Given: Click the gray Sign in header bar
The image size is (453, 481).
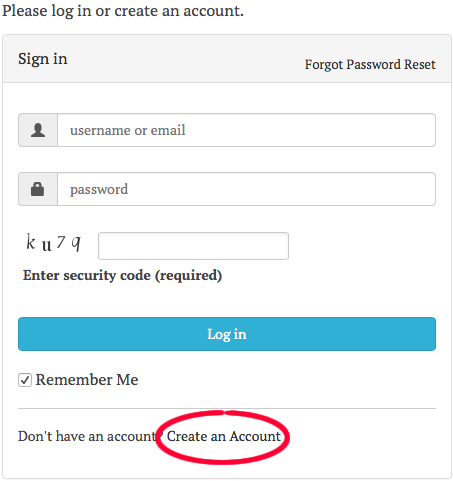Looking at the screenshot, I should point(227,59).
